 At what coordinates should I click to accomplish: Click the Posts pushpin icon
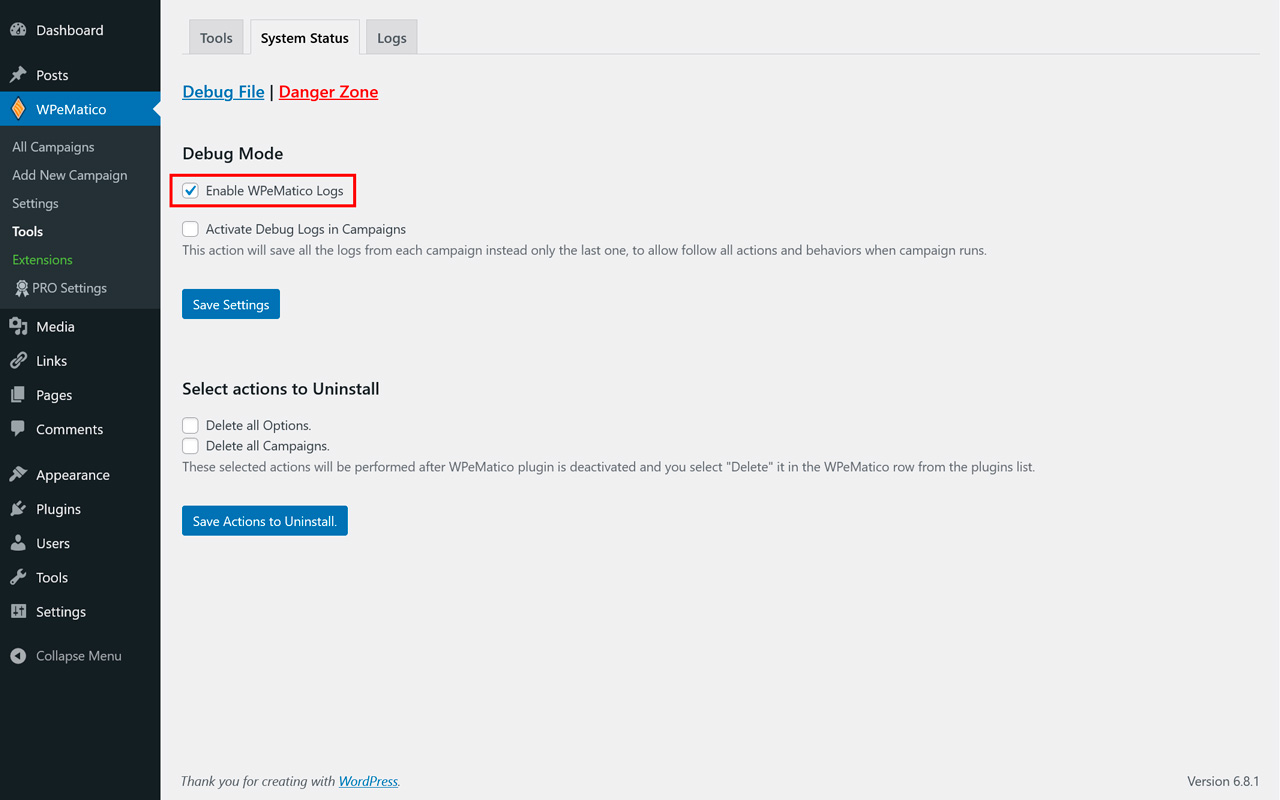tap(18, 75)
